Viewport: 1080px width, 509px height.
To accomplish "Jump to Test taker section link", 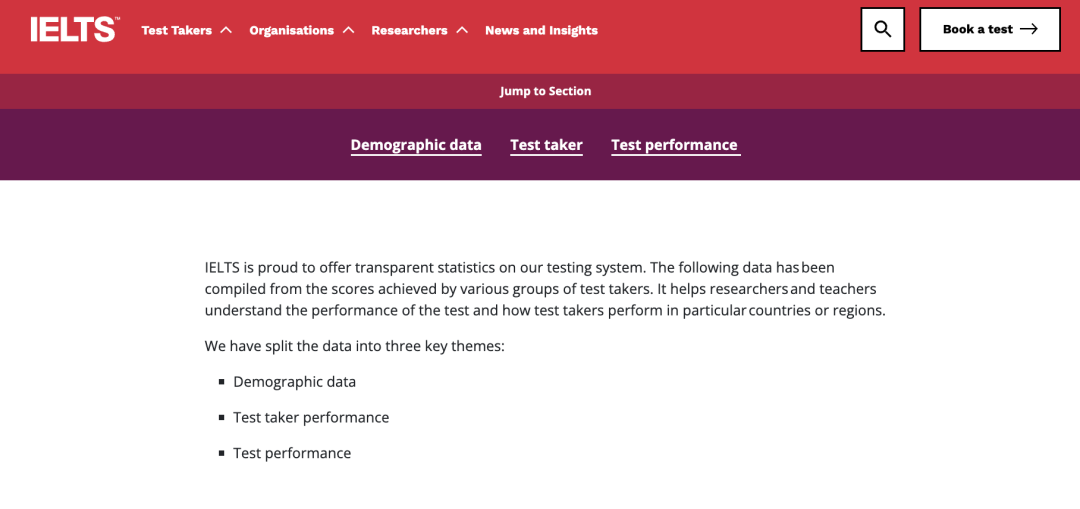I will (x=546, y=145).
